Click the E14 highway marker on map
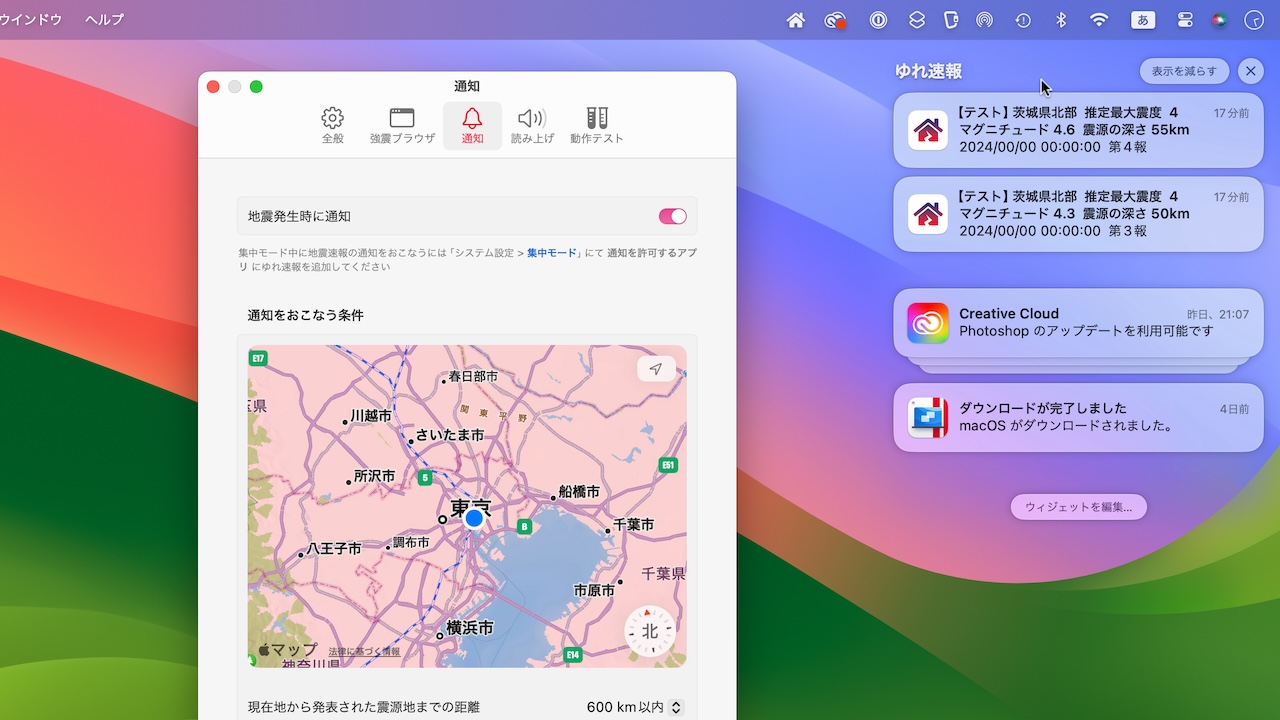 pyautogui.click(x=573, y=655)
